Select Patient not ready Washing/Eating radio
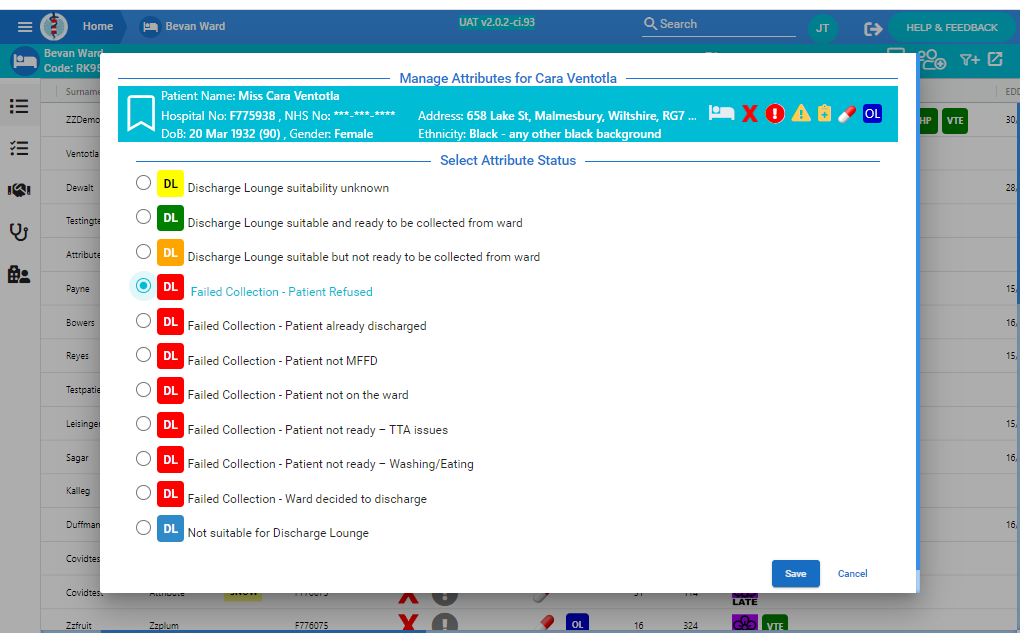Image resolution: width=1020 pixels, height=633 pixels. [143, 459]
